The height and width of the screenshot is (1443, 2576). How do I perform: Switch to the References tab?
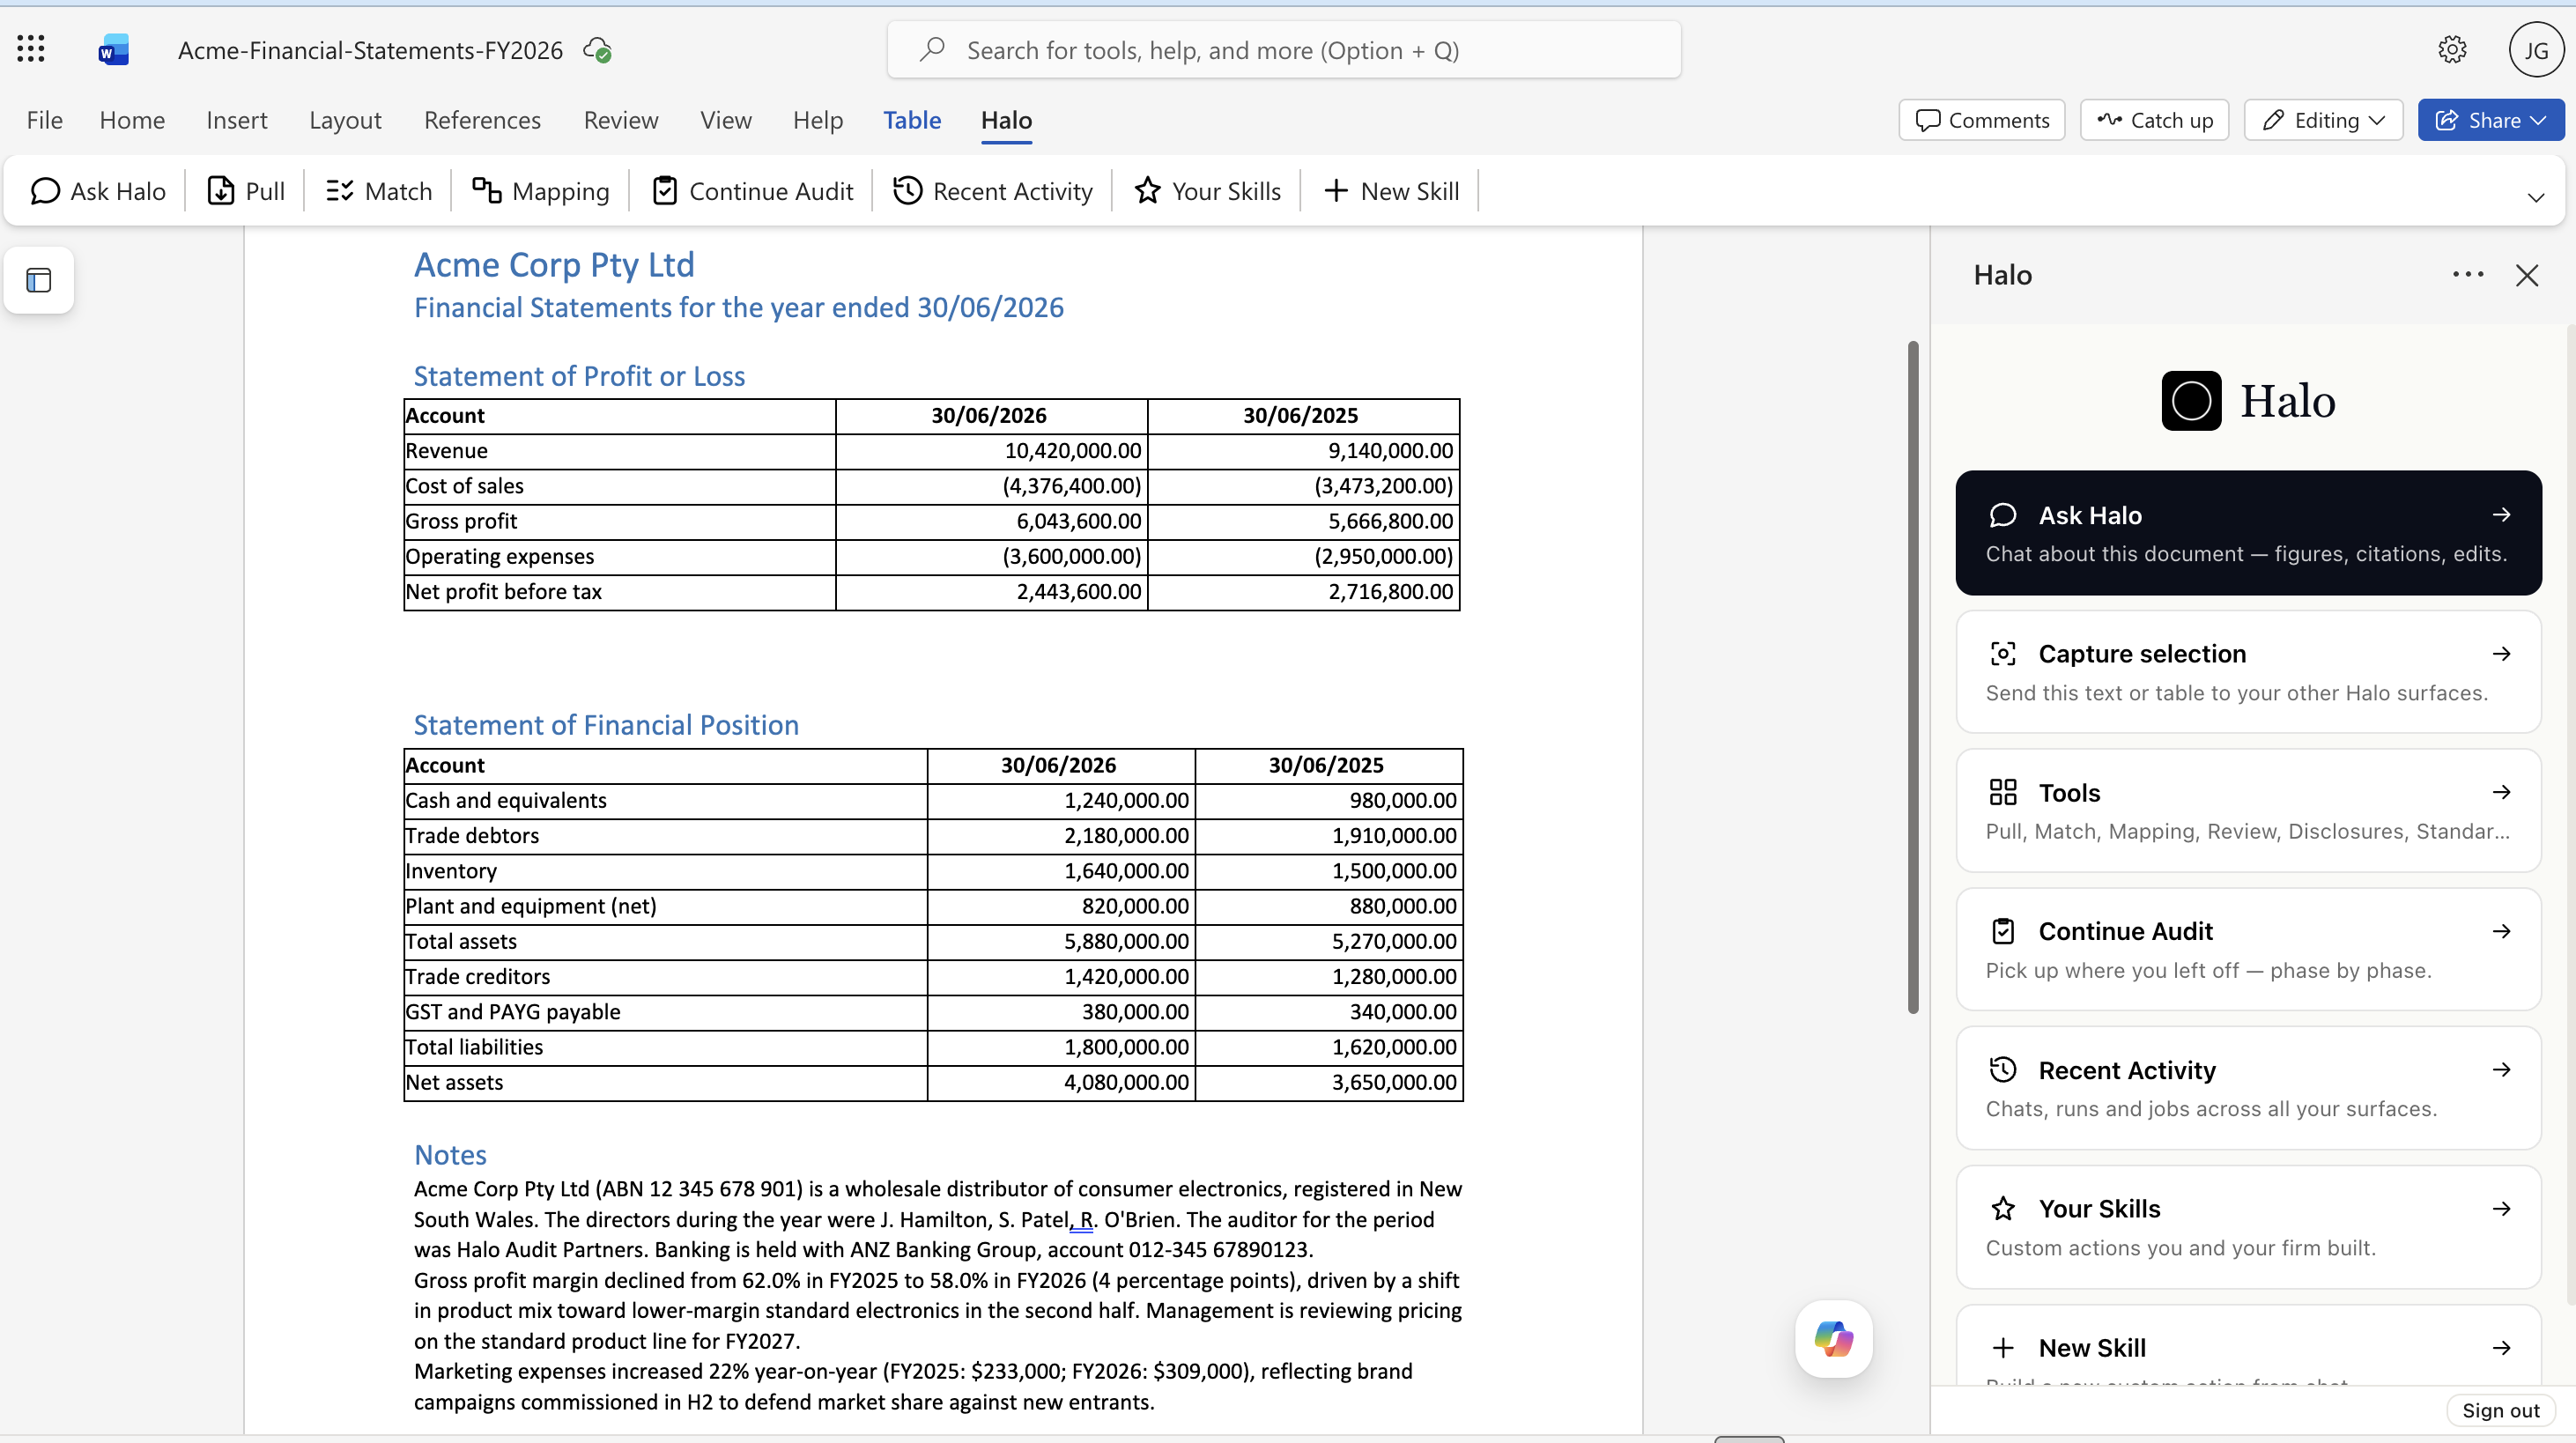click(482, 120)
